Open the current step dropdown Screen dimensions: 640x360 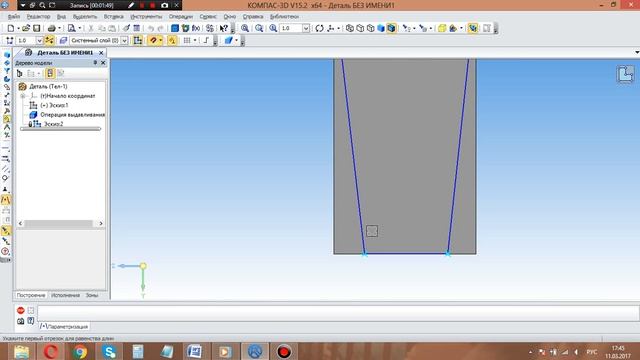39,40
